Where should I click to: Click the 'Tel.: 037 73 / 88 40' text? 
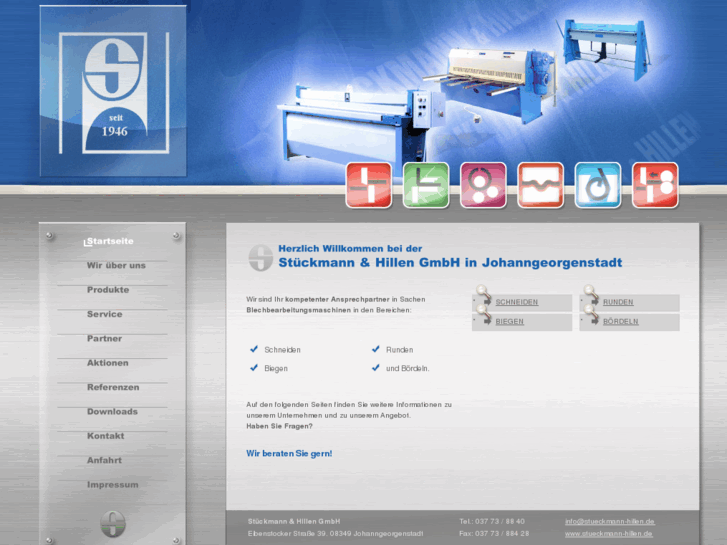pyautogui.click(x=492, y=521)
